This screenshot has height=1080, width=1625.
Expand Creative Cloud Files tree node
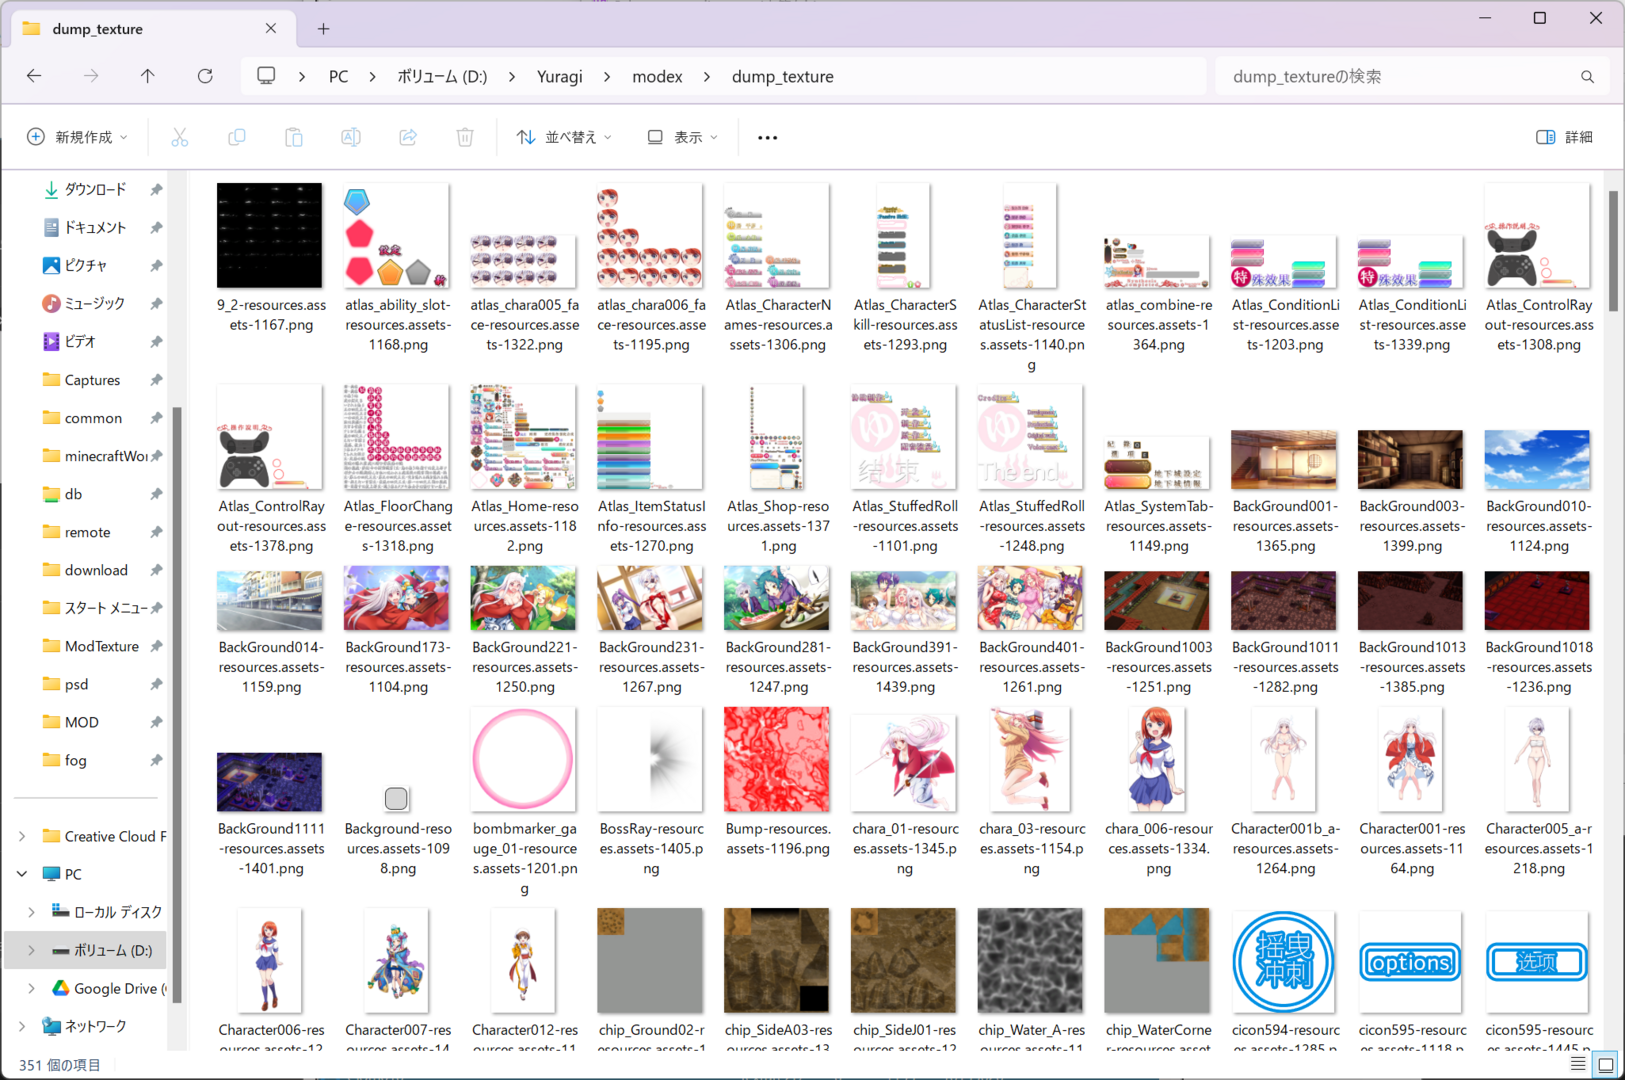click(23, 836)
